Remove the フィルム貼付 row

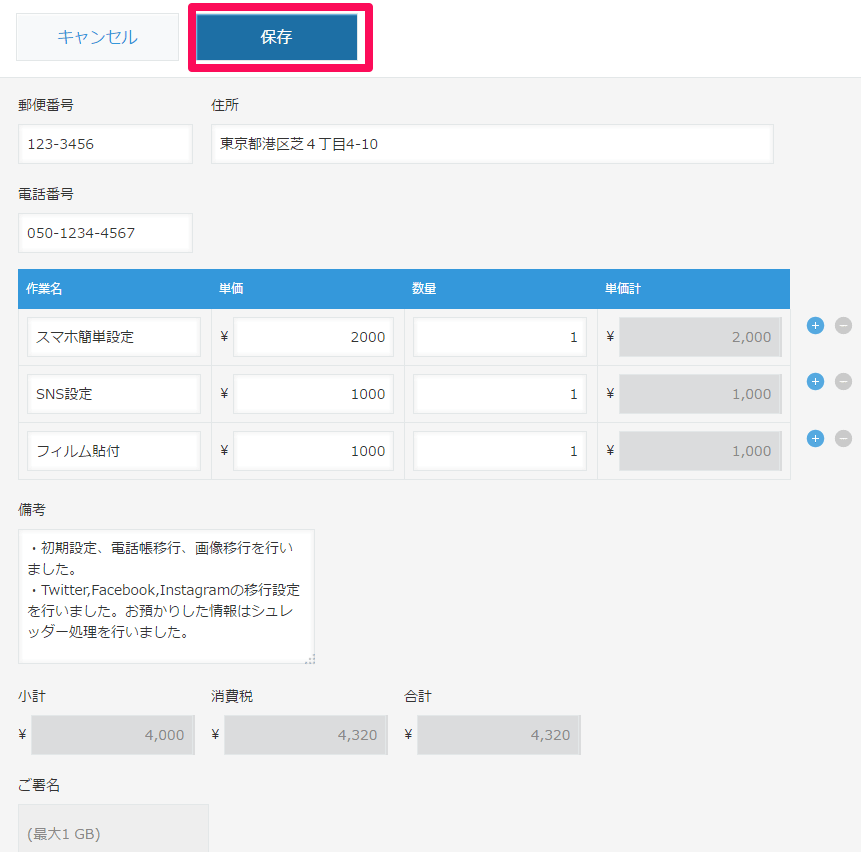[843, 438]
